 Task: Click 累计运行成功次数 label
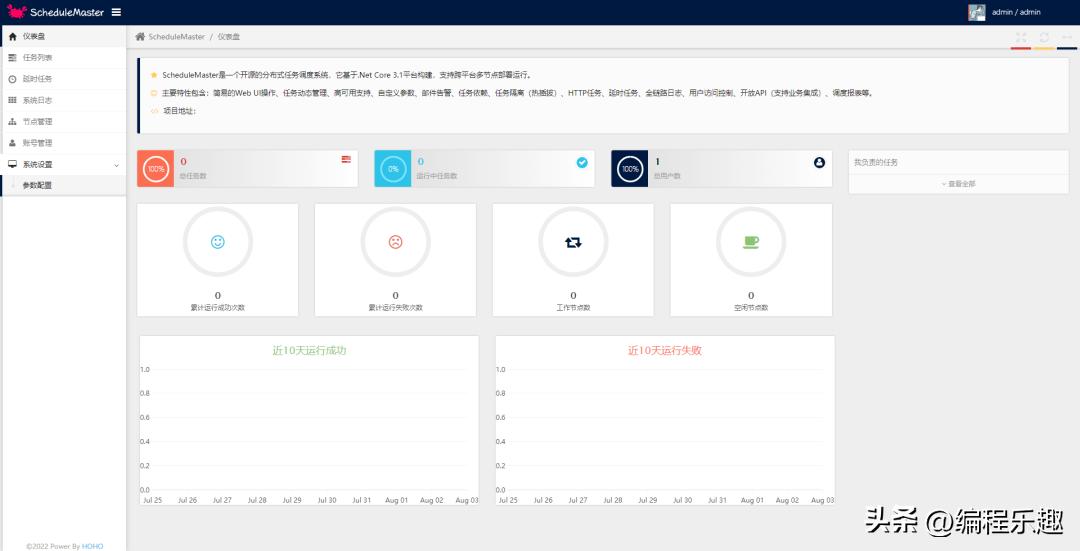coord(218,307)
